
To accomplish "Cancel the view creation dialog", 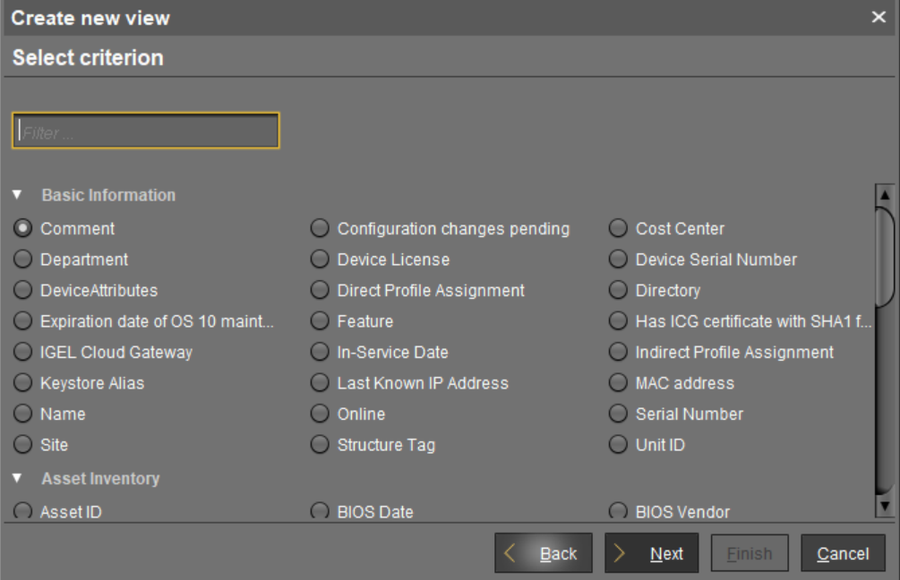I will click(842, 554).
